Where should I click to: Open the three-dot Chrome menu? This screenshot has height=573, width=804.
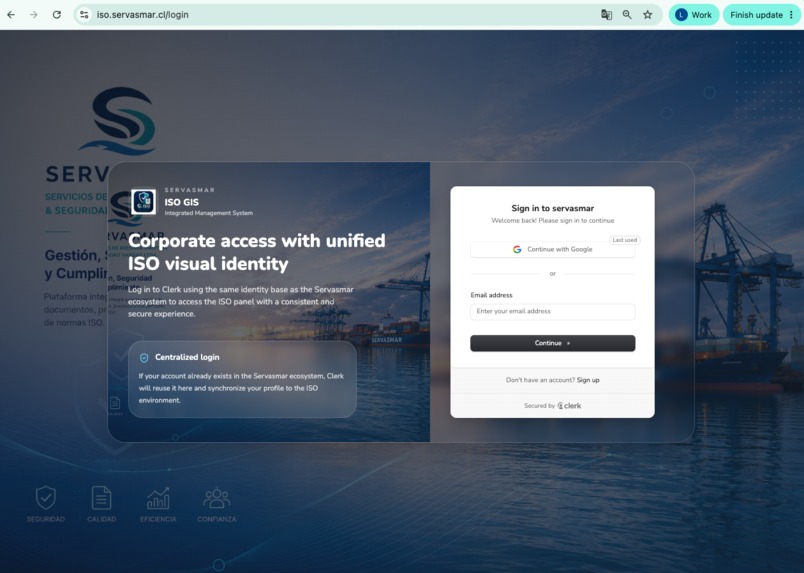[792, 15]
